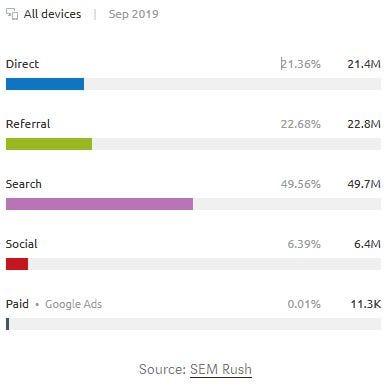The height and width of the screenshot is (385, 390).
Task: Select the Social traffic label
Action: click(22, 244)
